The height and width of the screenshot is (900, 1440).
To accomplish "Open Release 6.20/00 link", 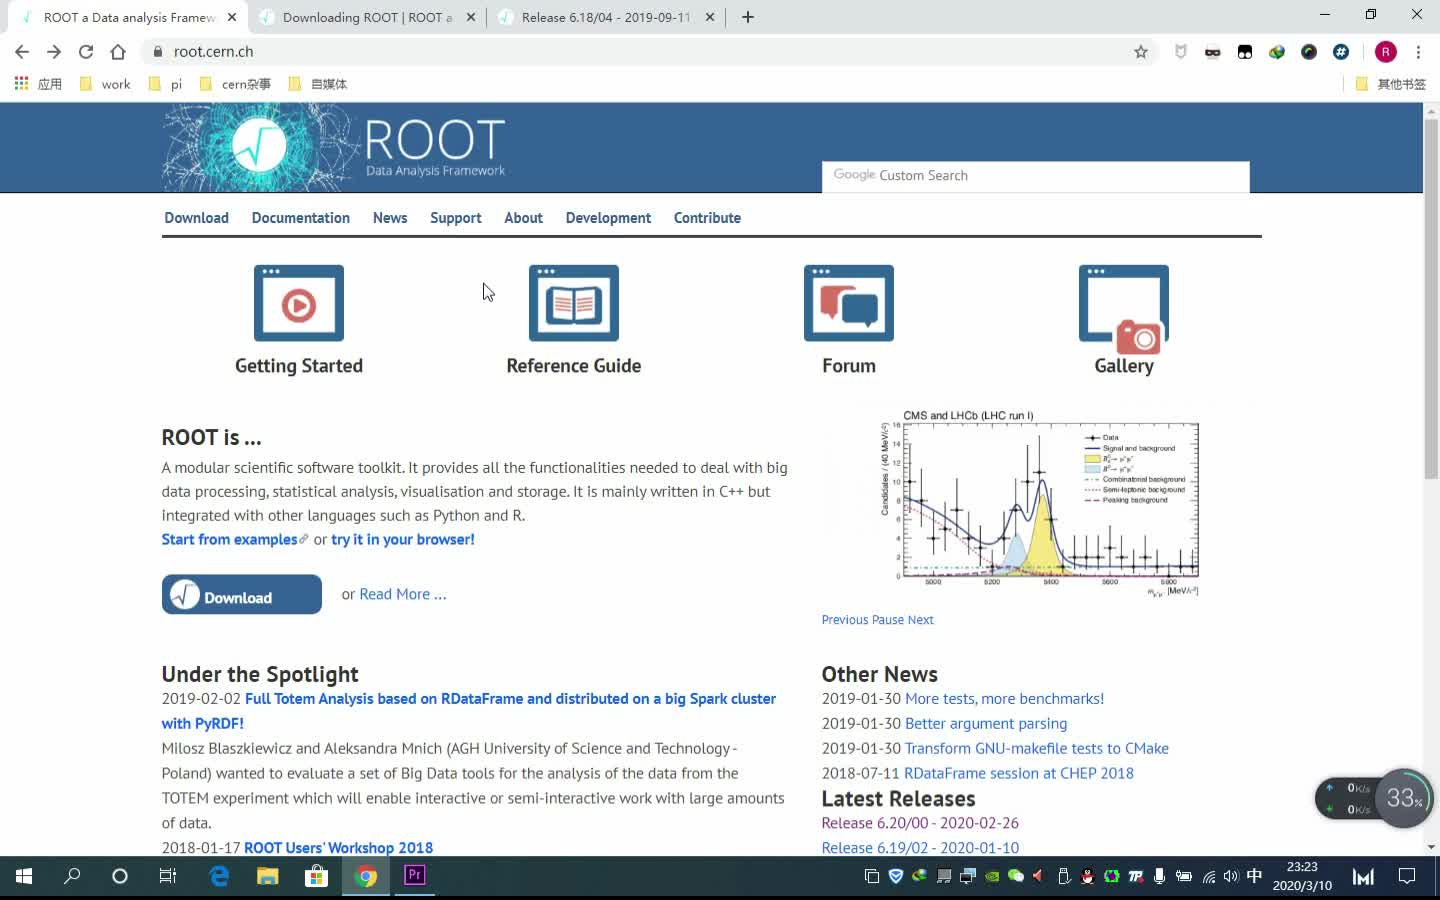I will [x=920, y=823].
